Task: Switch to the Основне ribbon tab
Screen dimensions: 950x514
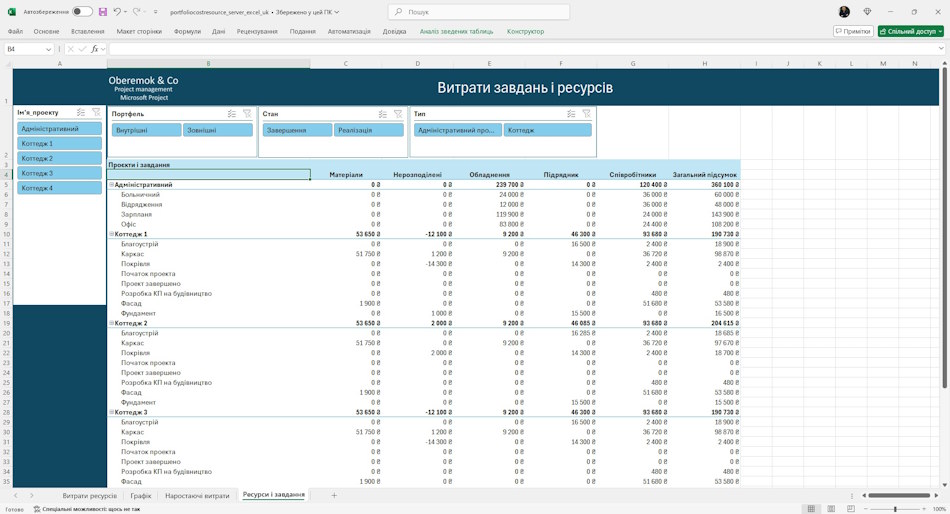Action: [x=47, y=32]
